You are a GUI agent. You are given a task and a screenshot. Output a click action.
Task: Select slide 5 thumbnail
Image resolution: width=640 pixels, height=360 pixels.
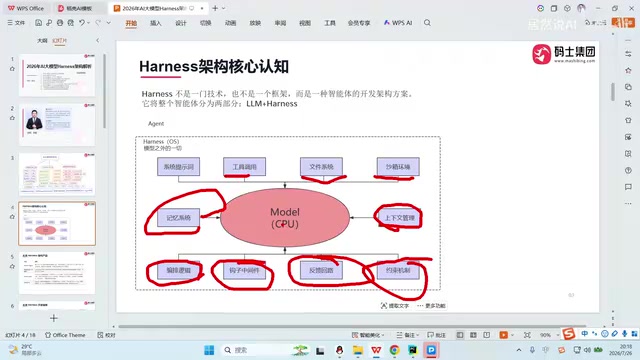[57, 273]
